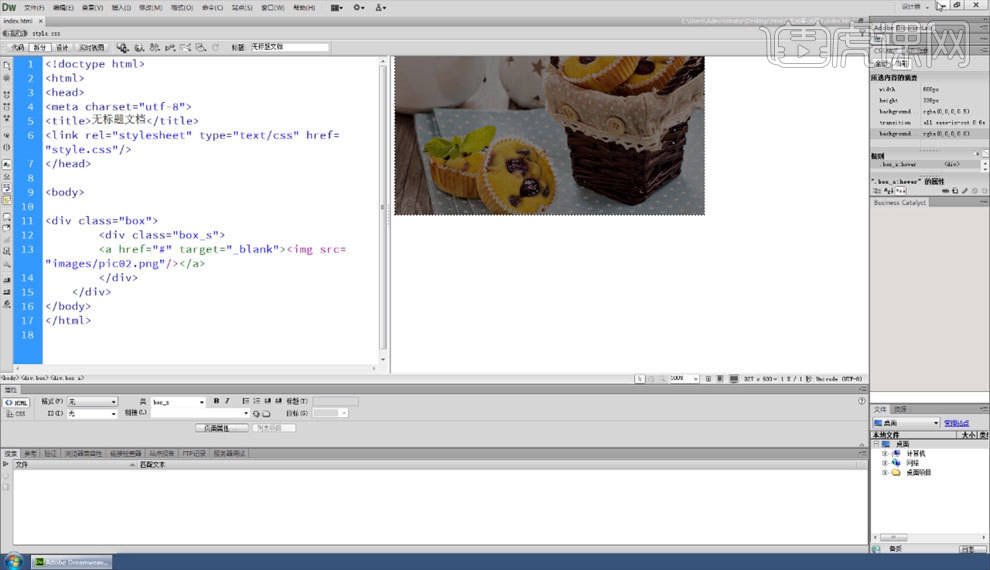Image resolution: width=990 pixels, height=570 pixels.
Task: Click the browse for file folder icon
Action: click(266, 413)
